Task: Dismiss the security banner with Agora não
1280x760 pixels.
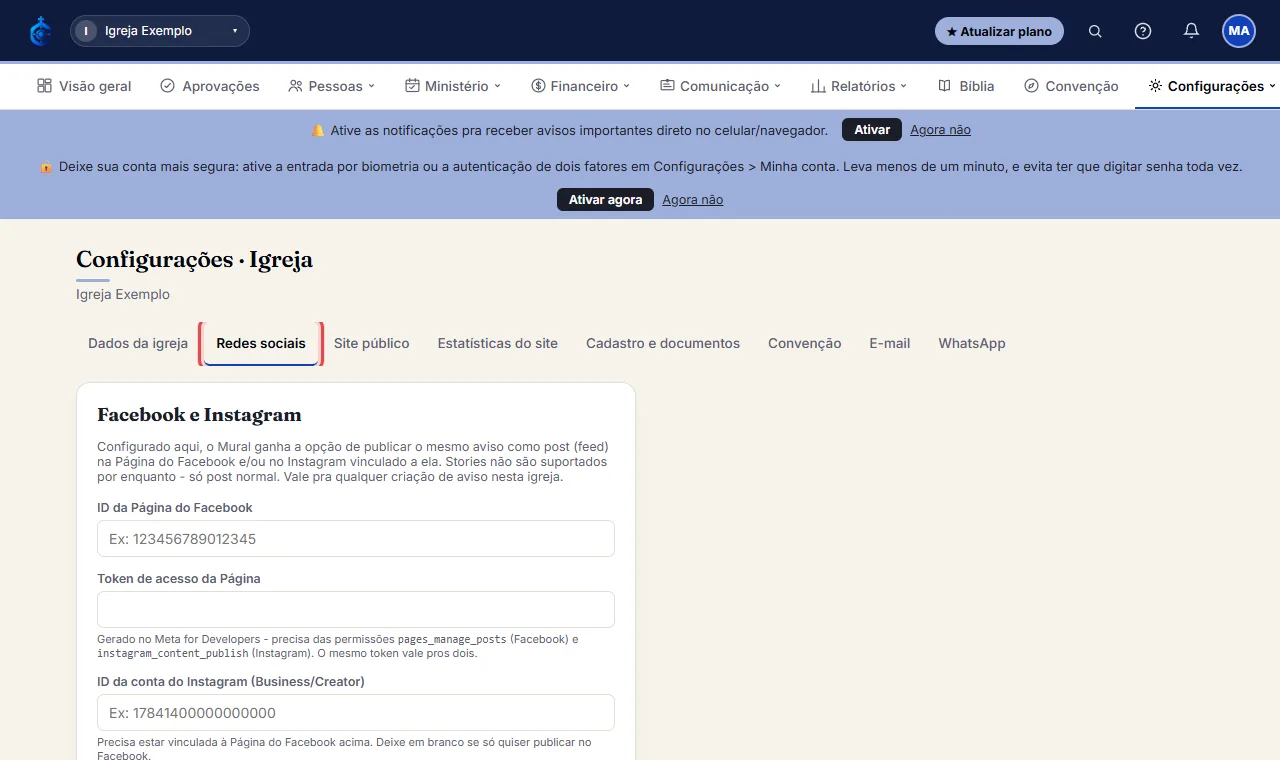Action: (692, 200)
